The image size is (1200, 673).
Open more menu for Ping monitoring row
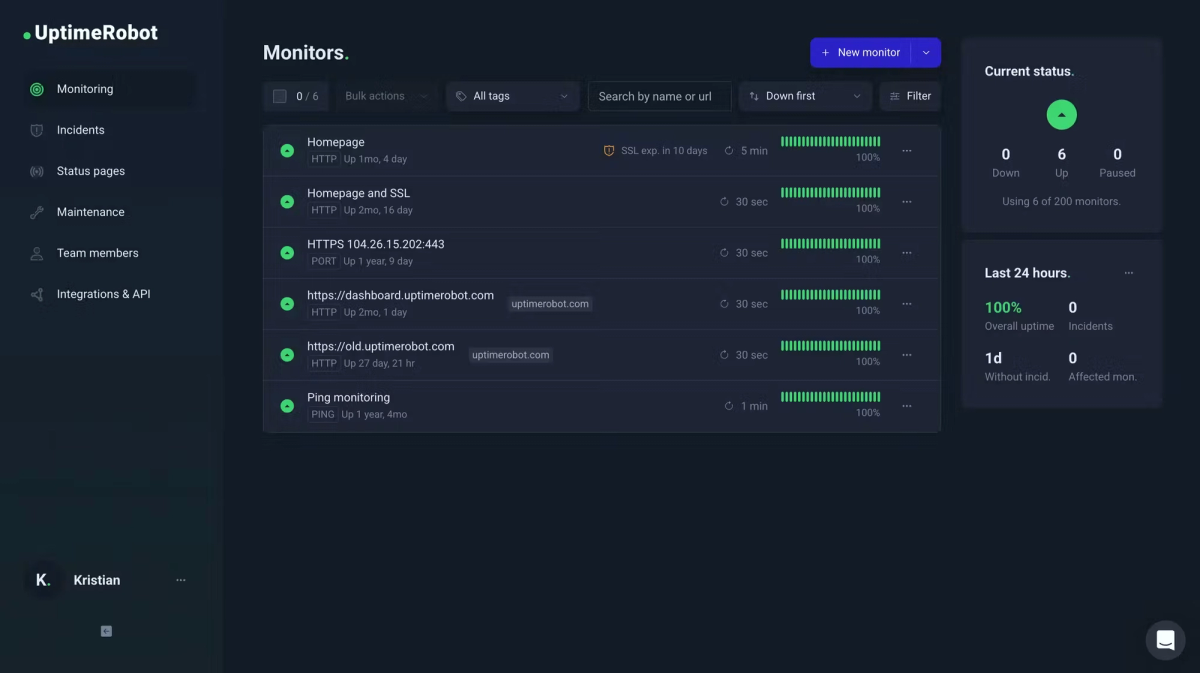tap(907, 406)
